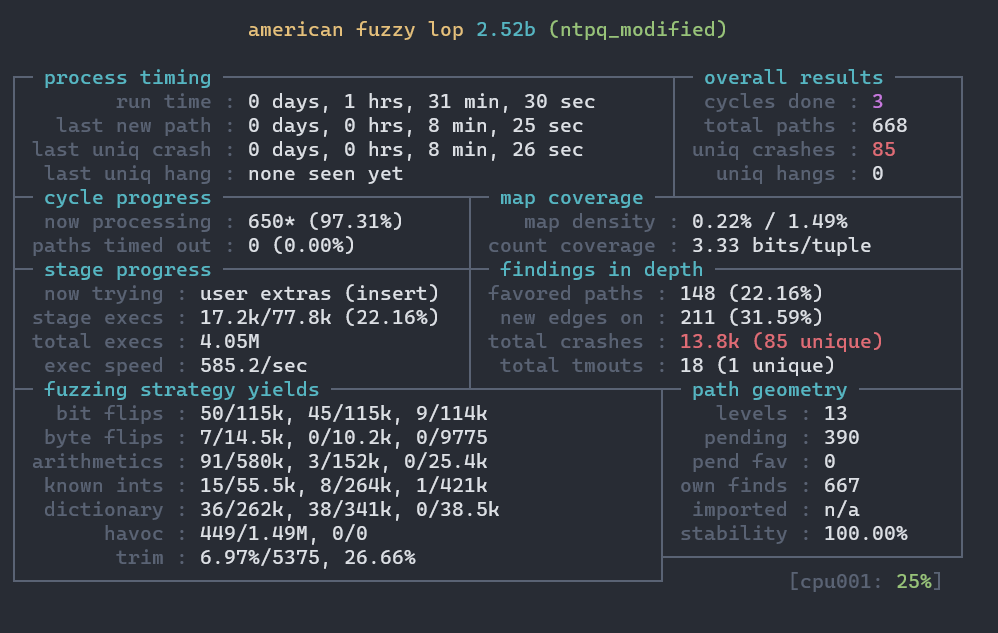Viewport: 998px width, 633px height.
Task: Click the 'process timing' section heading
Action: tap(127, 78)
